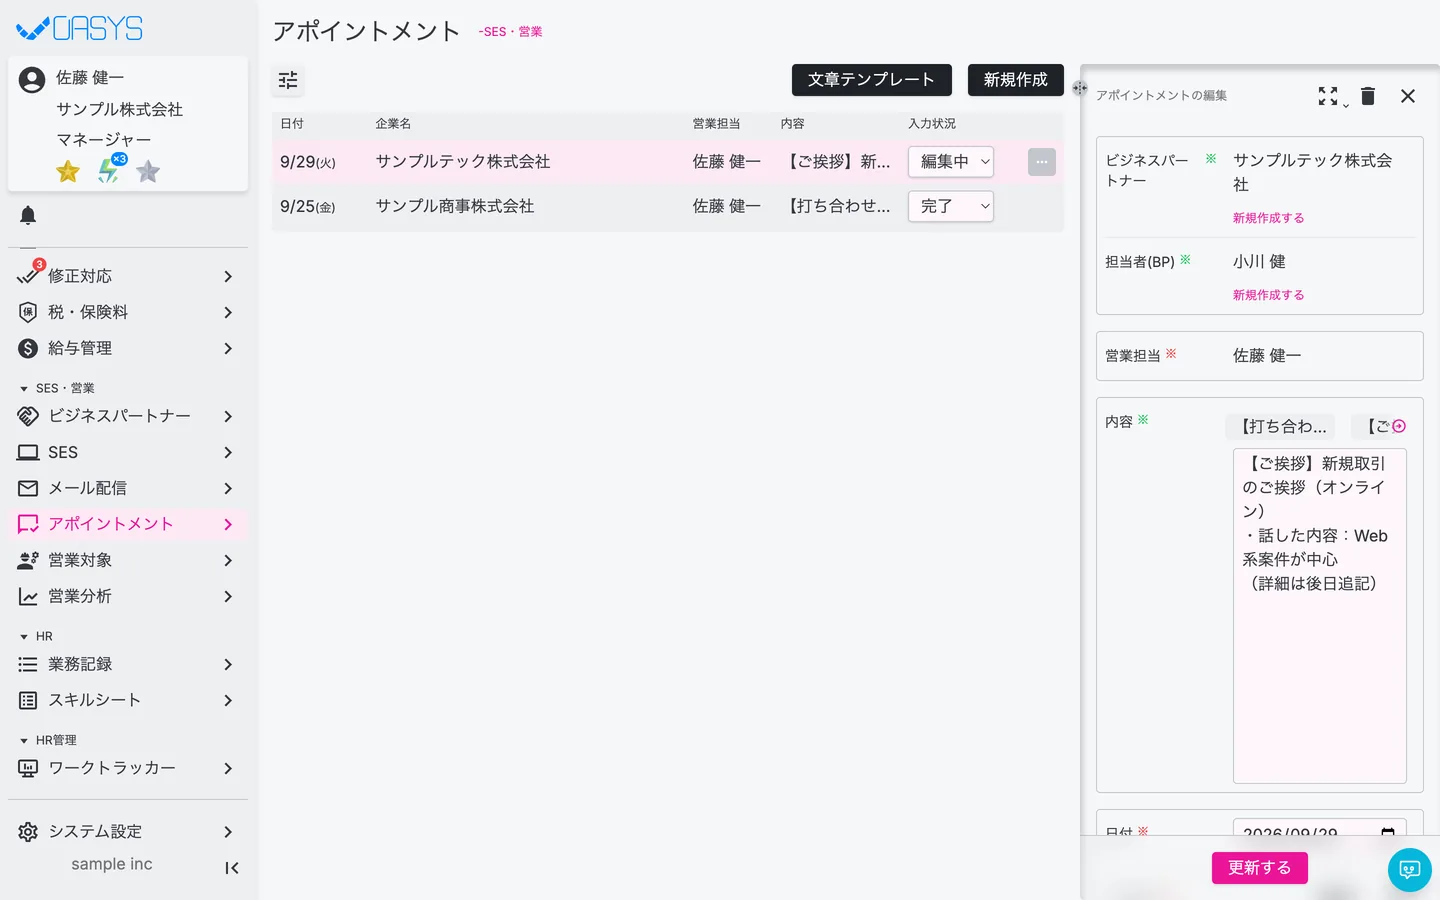Screen dimensions: 1440x900
Task: Open the 給与管理 menu
Action: pyautogui.click(x=128, y=348)
